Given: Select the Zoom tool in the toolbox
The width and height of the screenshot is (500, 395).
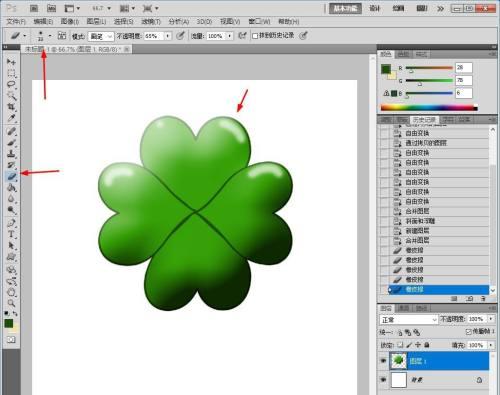Looking at the screenshot, I should [11, 303].
